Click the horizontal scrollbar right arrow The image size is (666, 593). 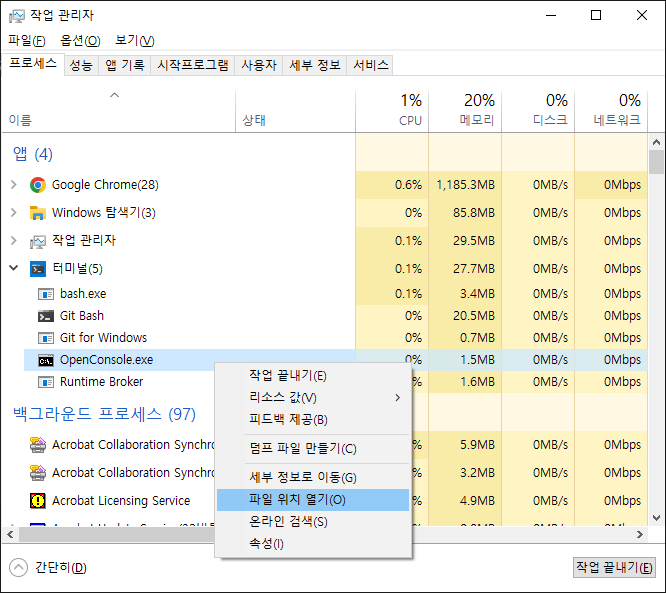click(x=640, y=534)
